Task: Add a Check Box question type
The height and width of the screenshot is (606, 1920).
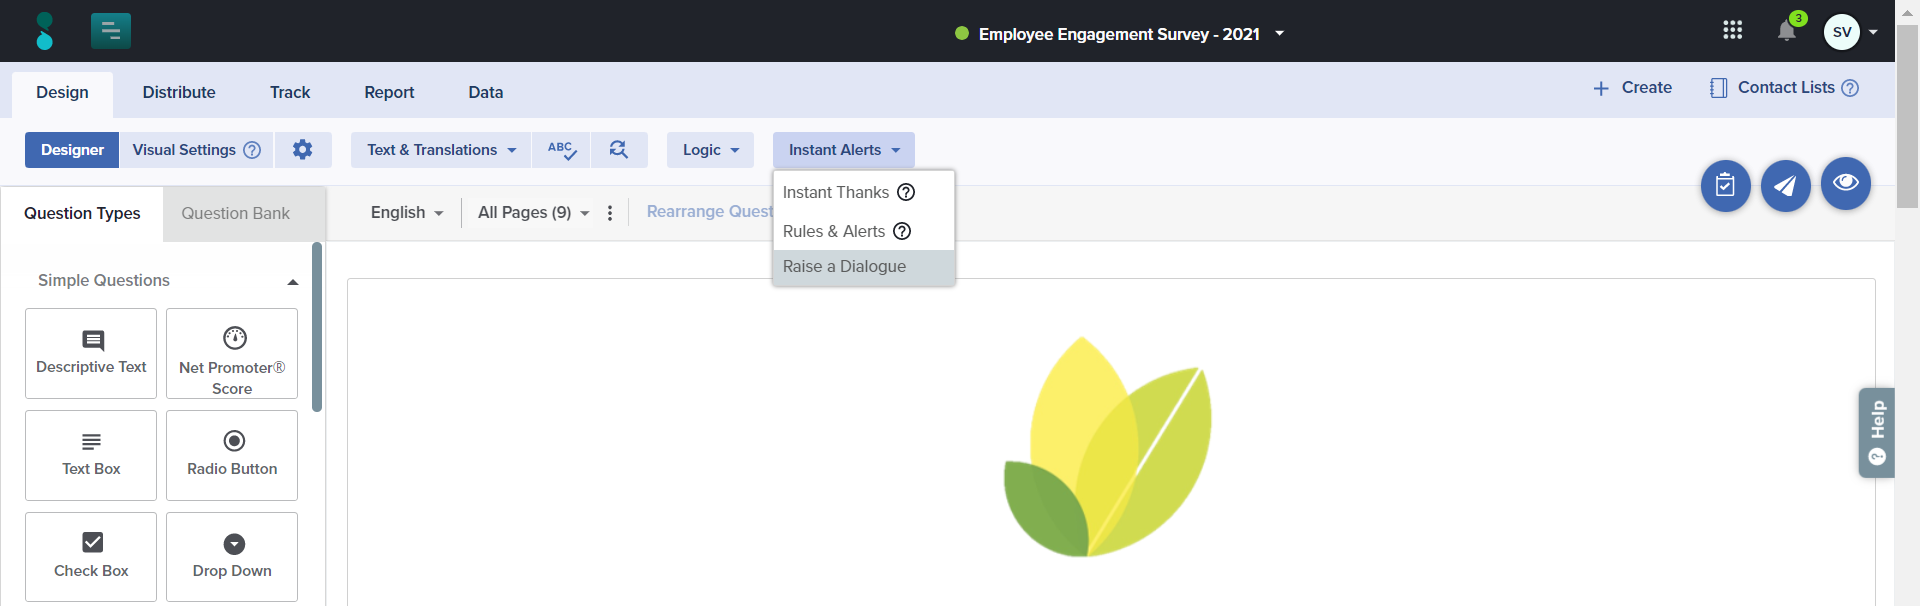Action: coord(91,557)
